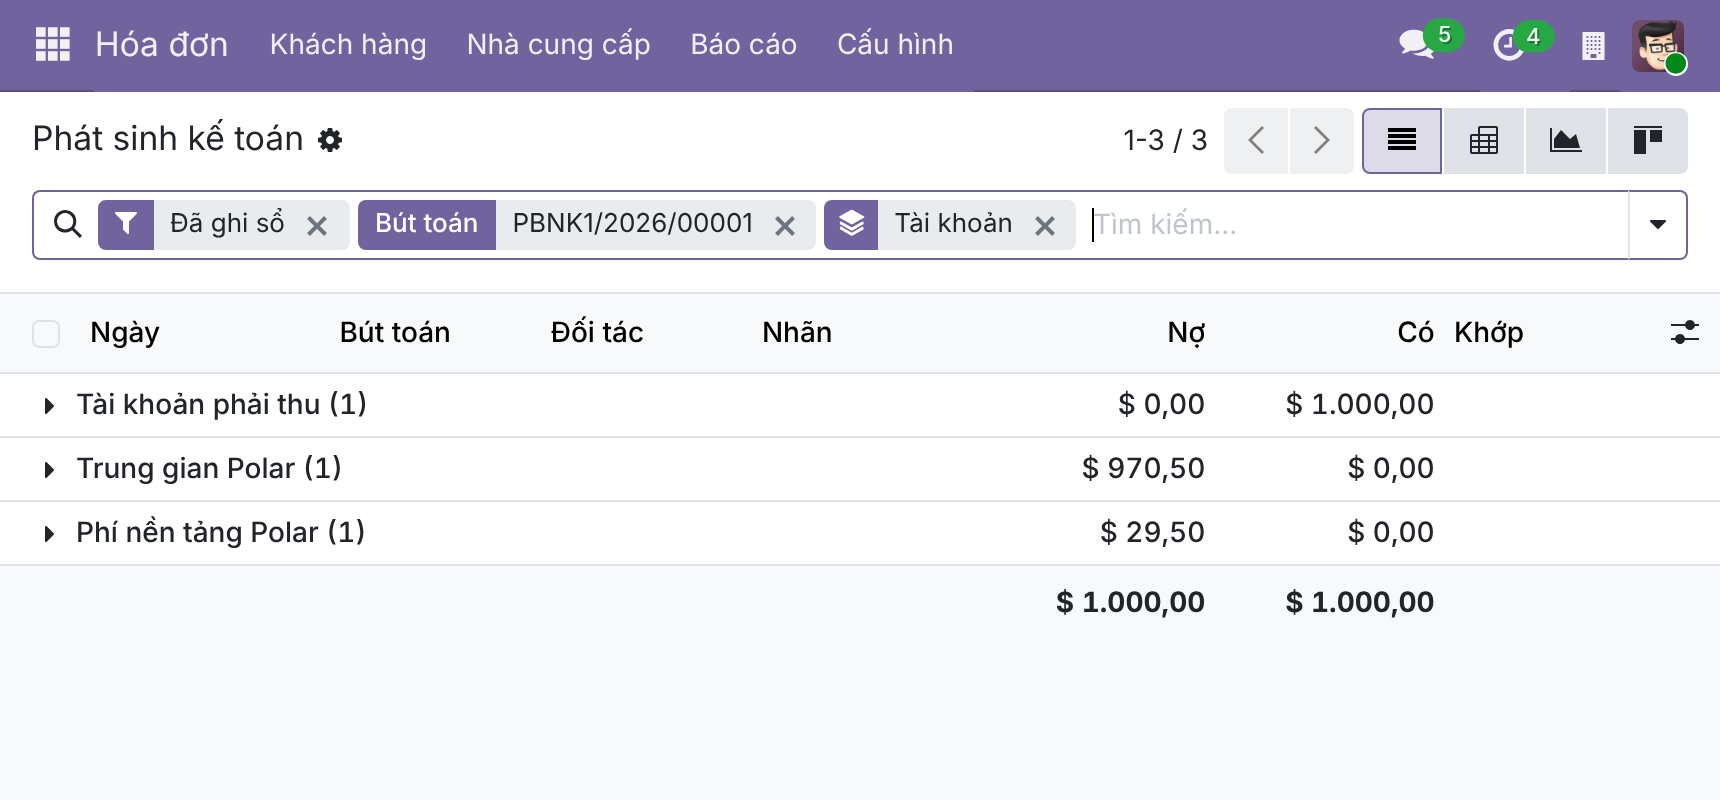Switch to graph view
The width and height of the screenshot is (1720, 800).
tap(1566, 140)
